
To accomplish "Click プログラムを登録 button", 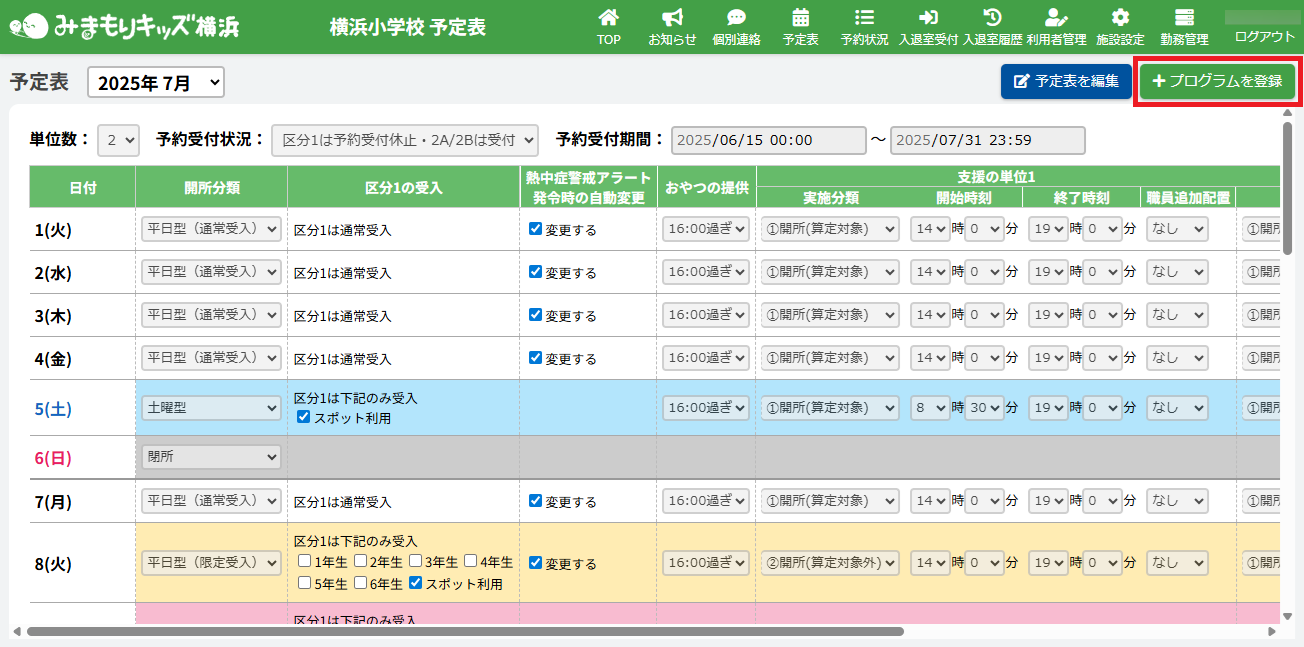I will coord(1217,81).
